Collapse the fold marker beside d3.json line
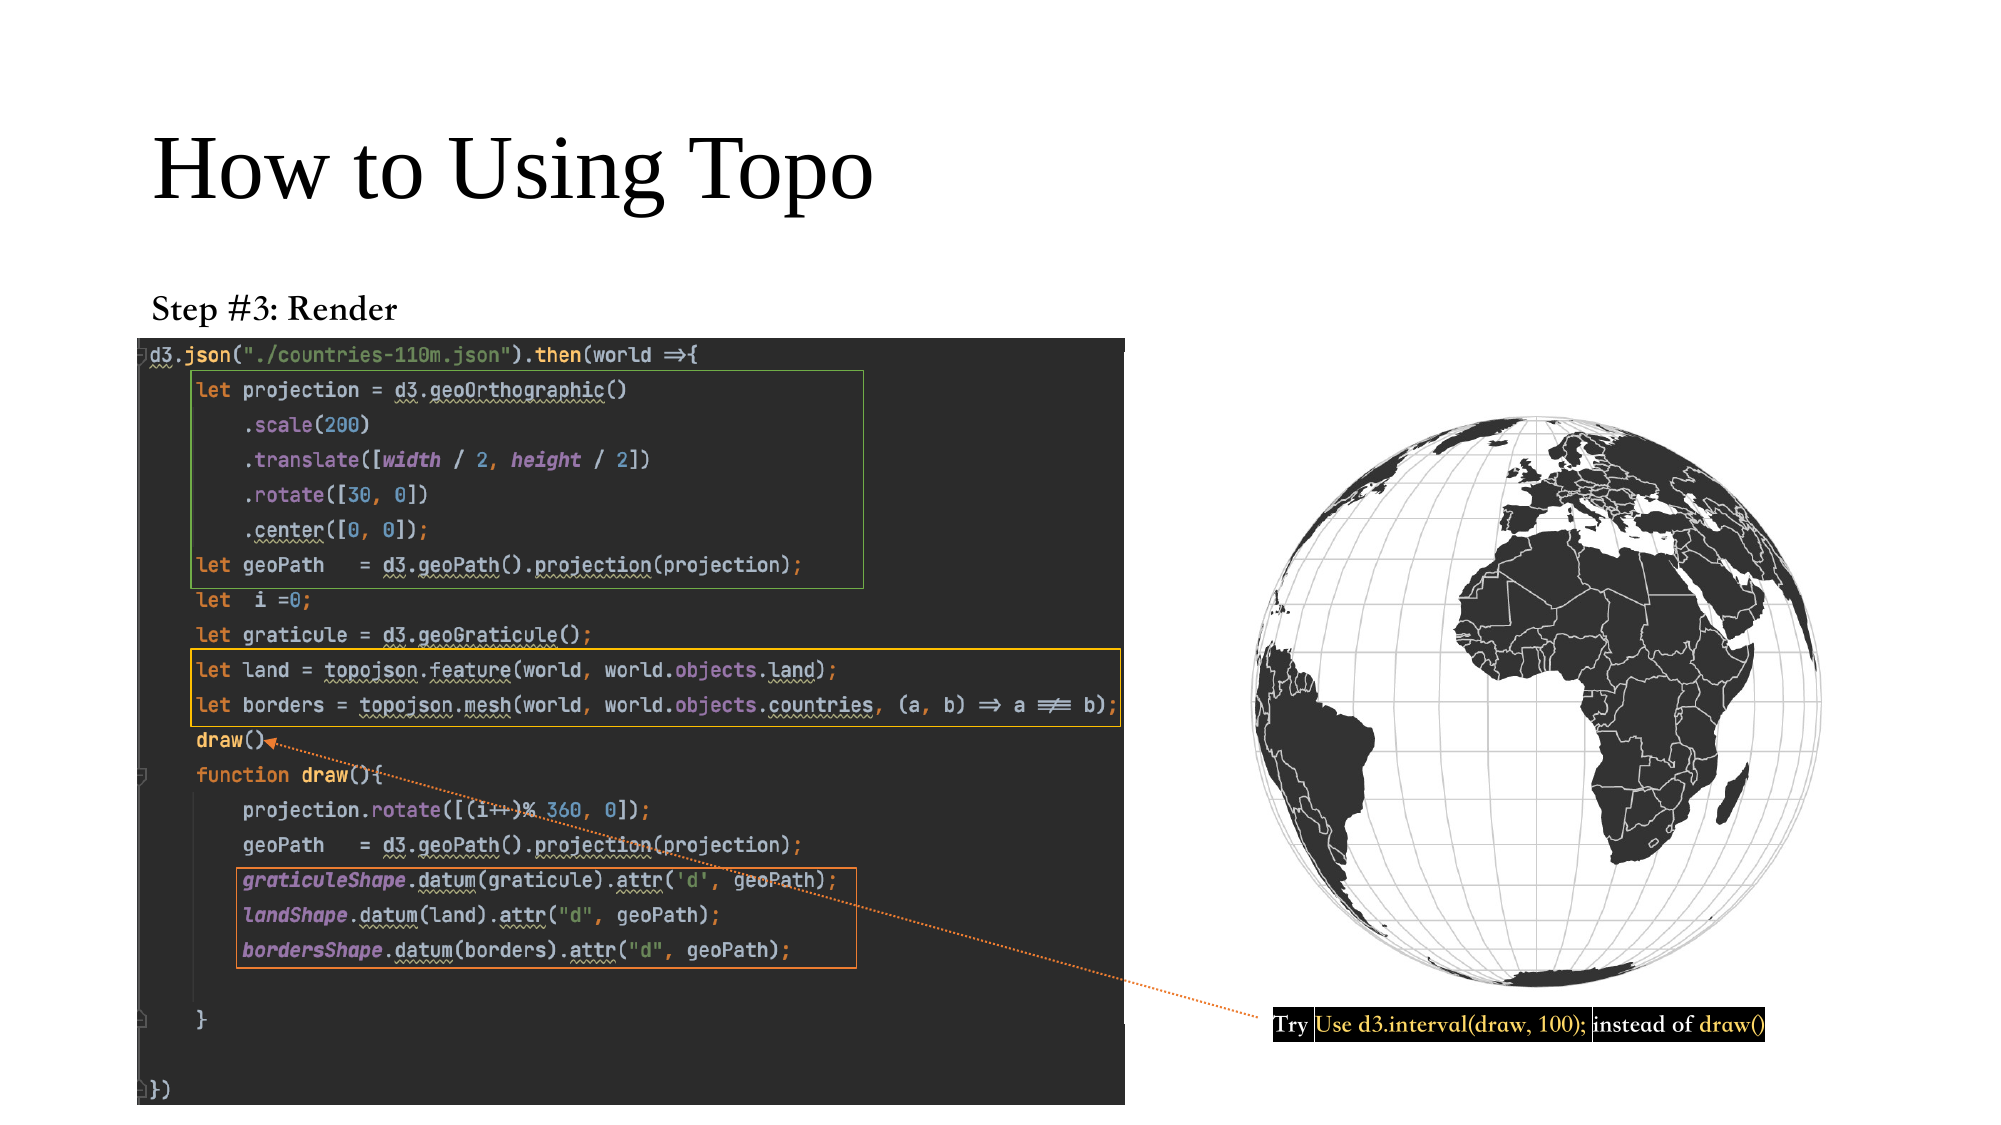The width and height of the screenshot is (2001, 1125). click(x=142, y=355)
